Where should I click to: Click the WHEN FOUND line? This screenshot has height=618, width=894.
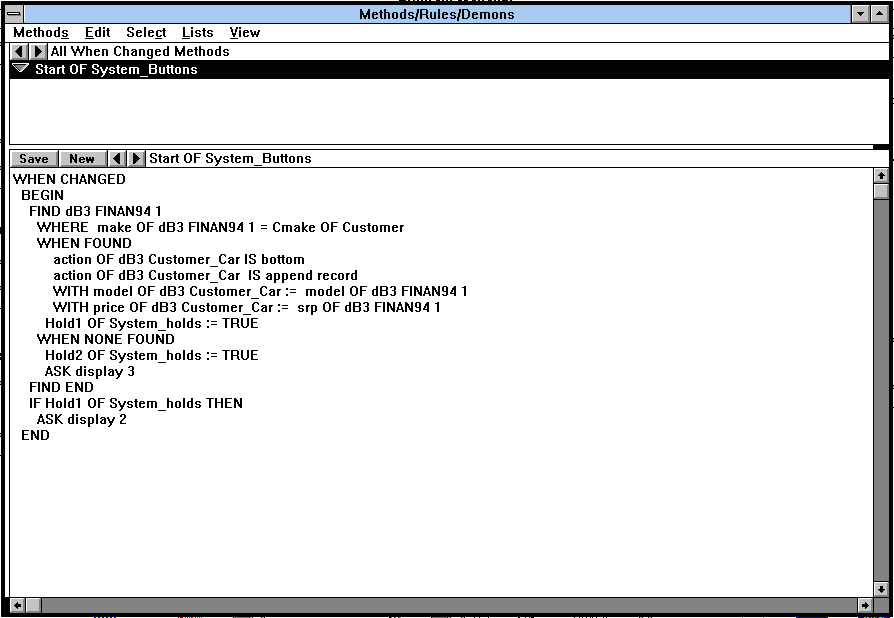tap(84, 243)
